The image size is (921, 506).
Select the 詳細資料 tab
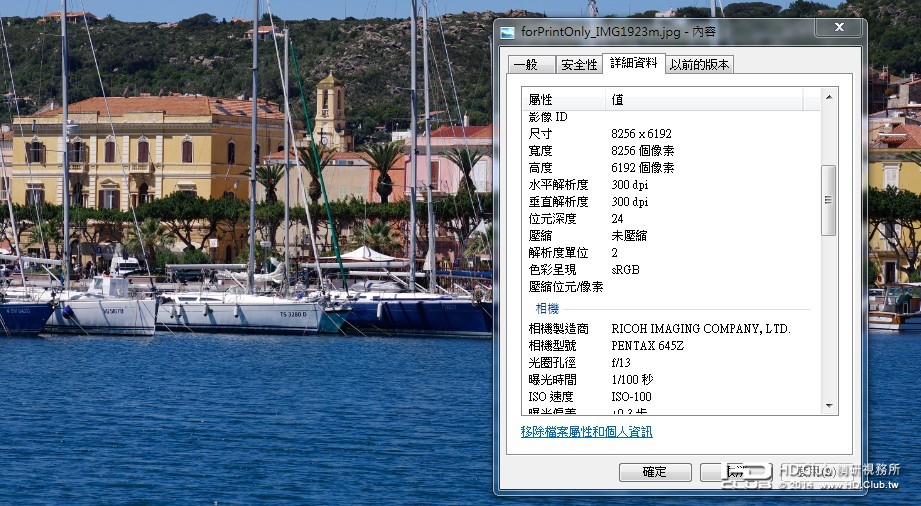tap(634, 63)
